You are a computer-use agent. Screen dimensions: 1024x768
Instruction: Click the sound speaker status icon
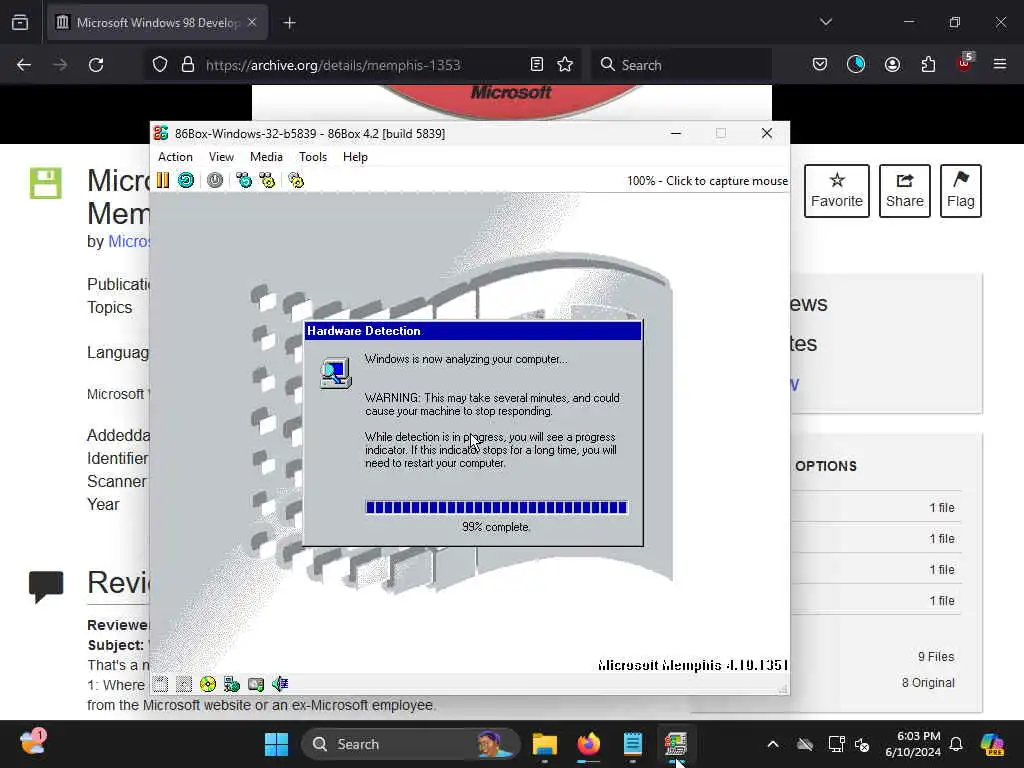pyautogui.click(x=280, y=684)
